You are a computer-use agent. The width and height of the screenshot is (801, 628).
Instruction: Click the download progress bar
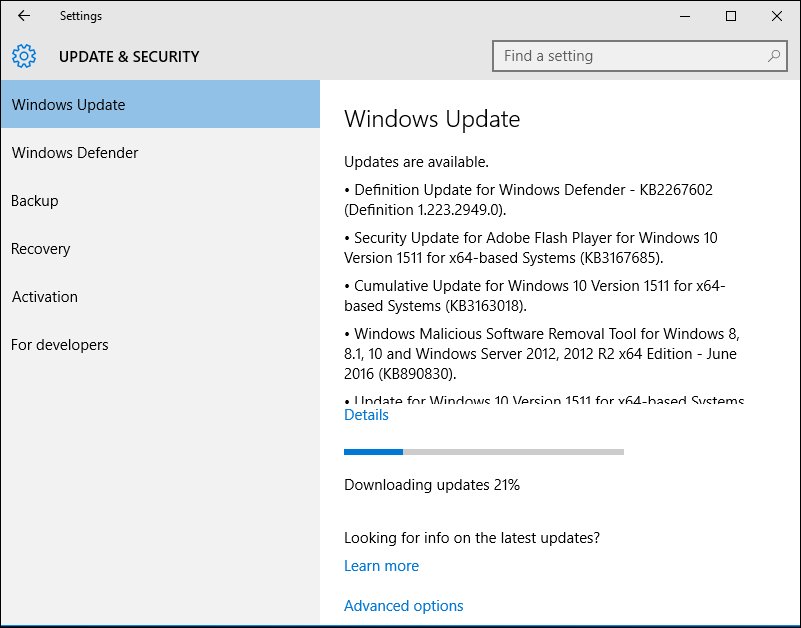click(484, 452)
